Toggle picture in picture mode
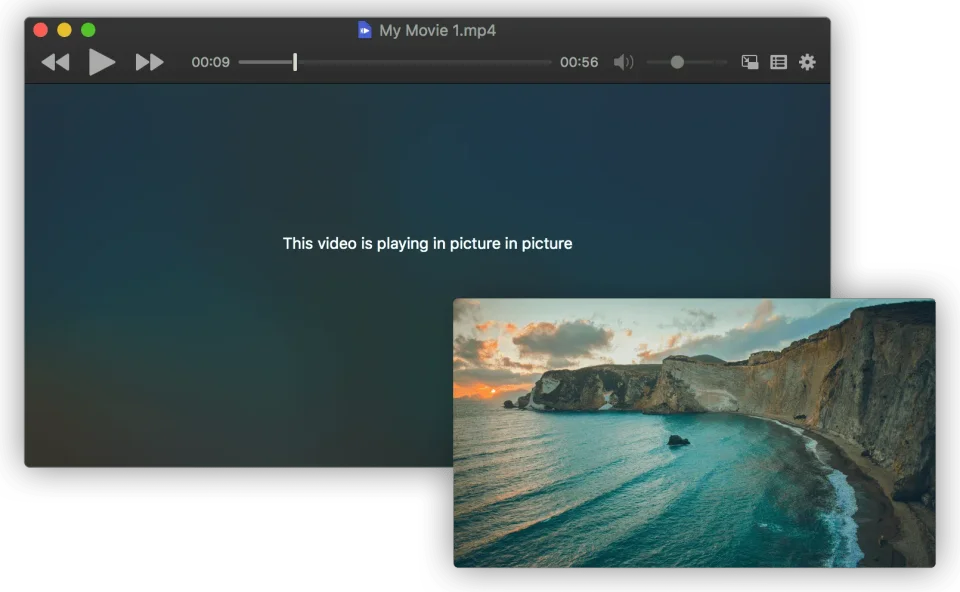This screenshot has width=960, height=592. pyautogui.click(x=749, y=62)
